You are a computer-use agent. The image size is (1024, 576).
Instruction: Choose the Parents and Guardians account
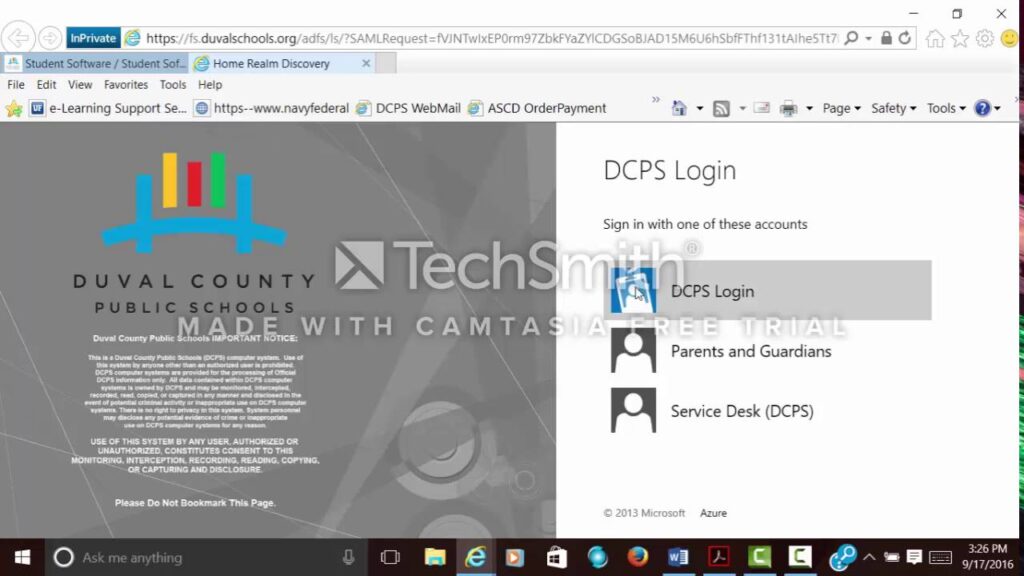[x=768, y=351]
